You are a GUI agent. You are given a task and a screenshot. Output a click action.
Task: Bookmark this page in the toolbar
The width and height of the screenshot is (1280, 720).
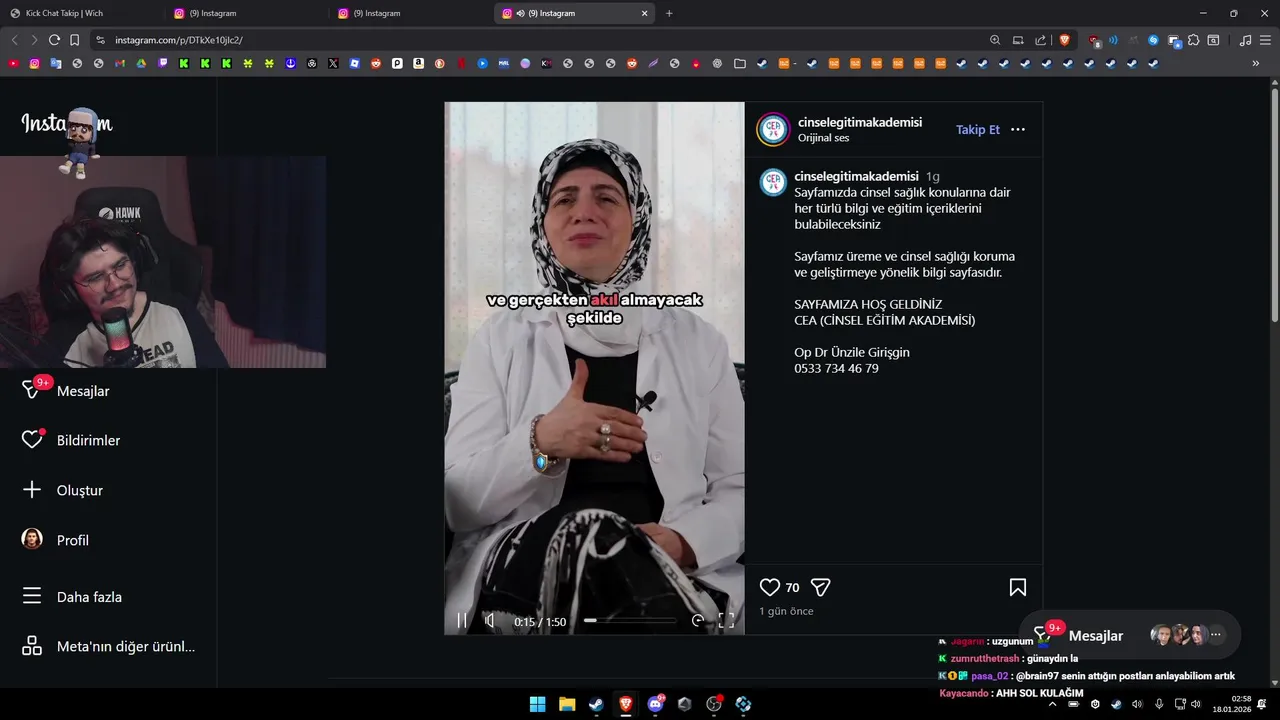point(74,40)
